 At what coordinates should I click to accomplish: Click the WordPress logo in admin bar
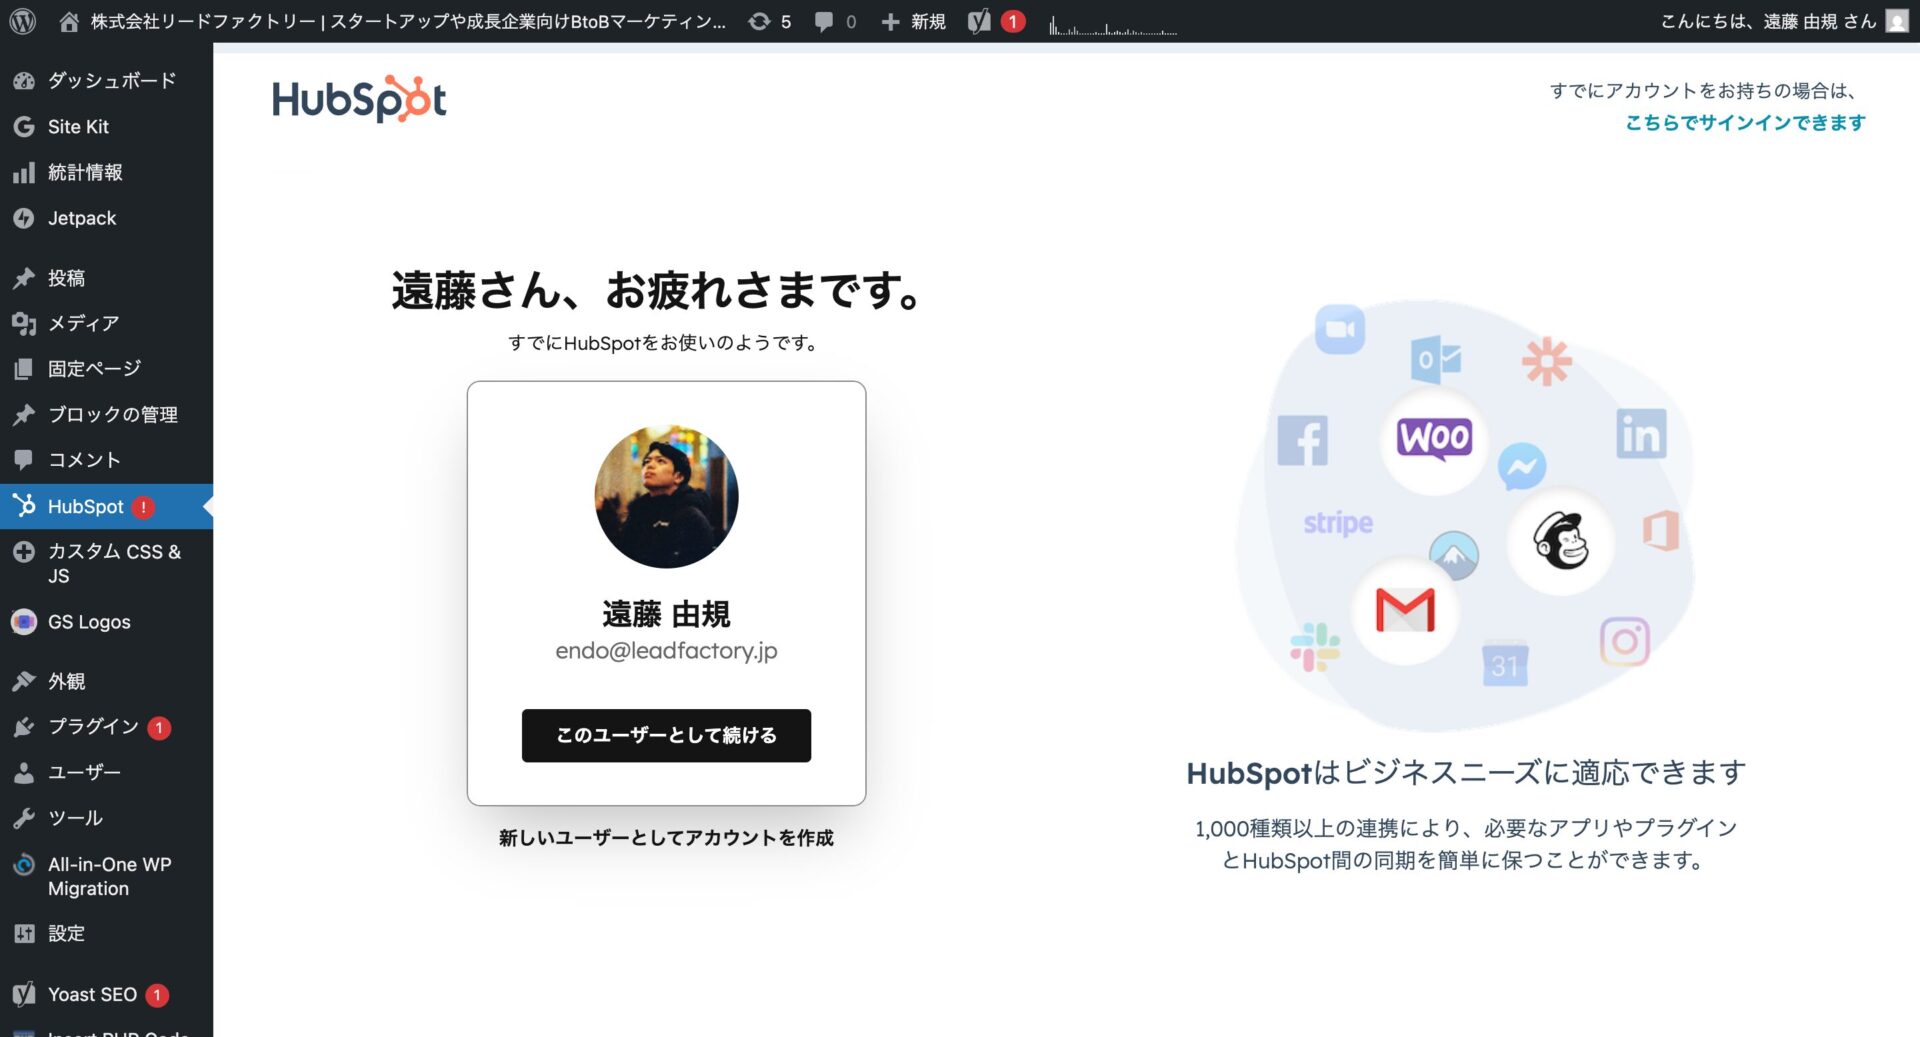[x=22, y=21]
